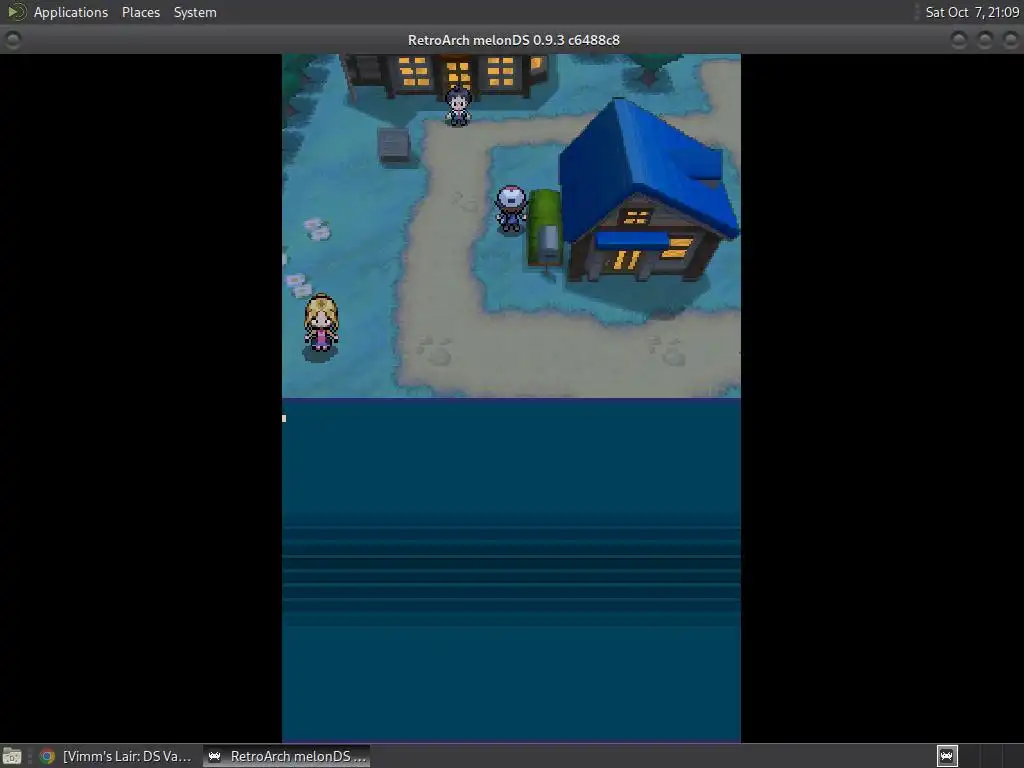Screen dimensions: 1024x768
Task: Minimize the RetroArch window
Action: (959, 40)
